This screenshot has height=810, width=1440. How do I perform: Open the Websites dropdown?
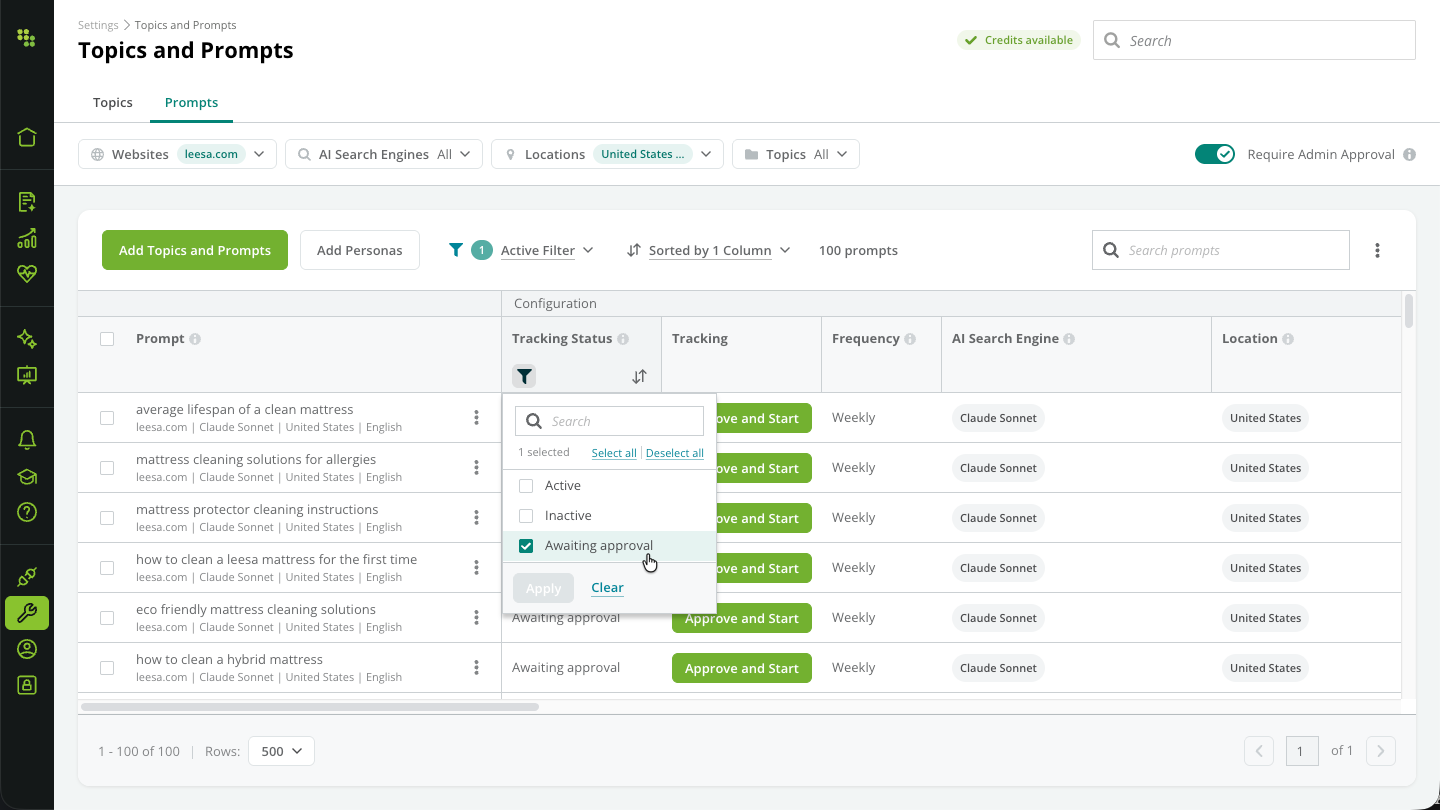tap(177, 154)
